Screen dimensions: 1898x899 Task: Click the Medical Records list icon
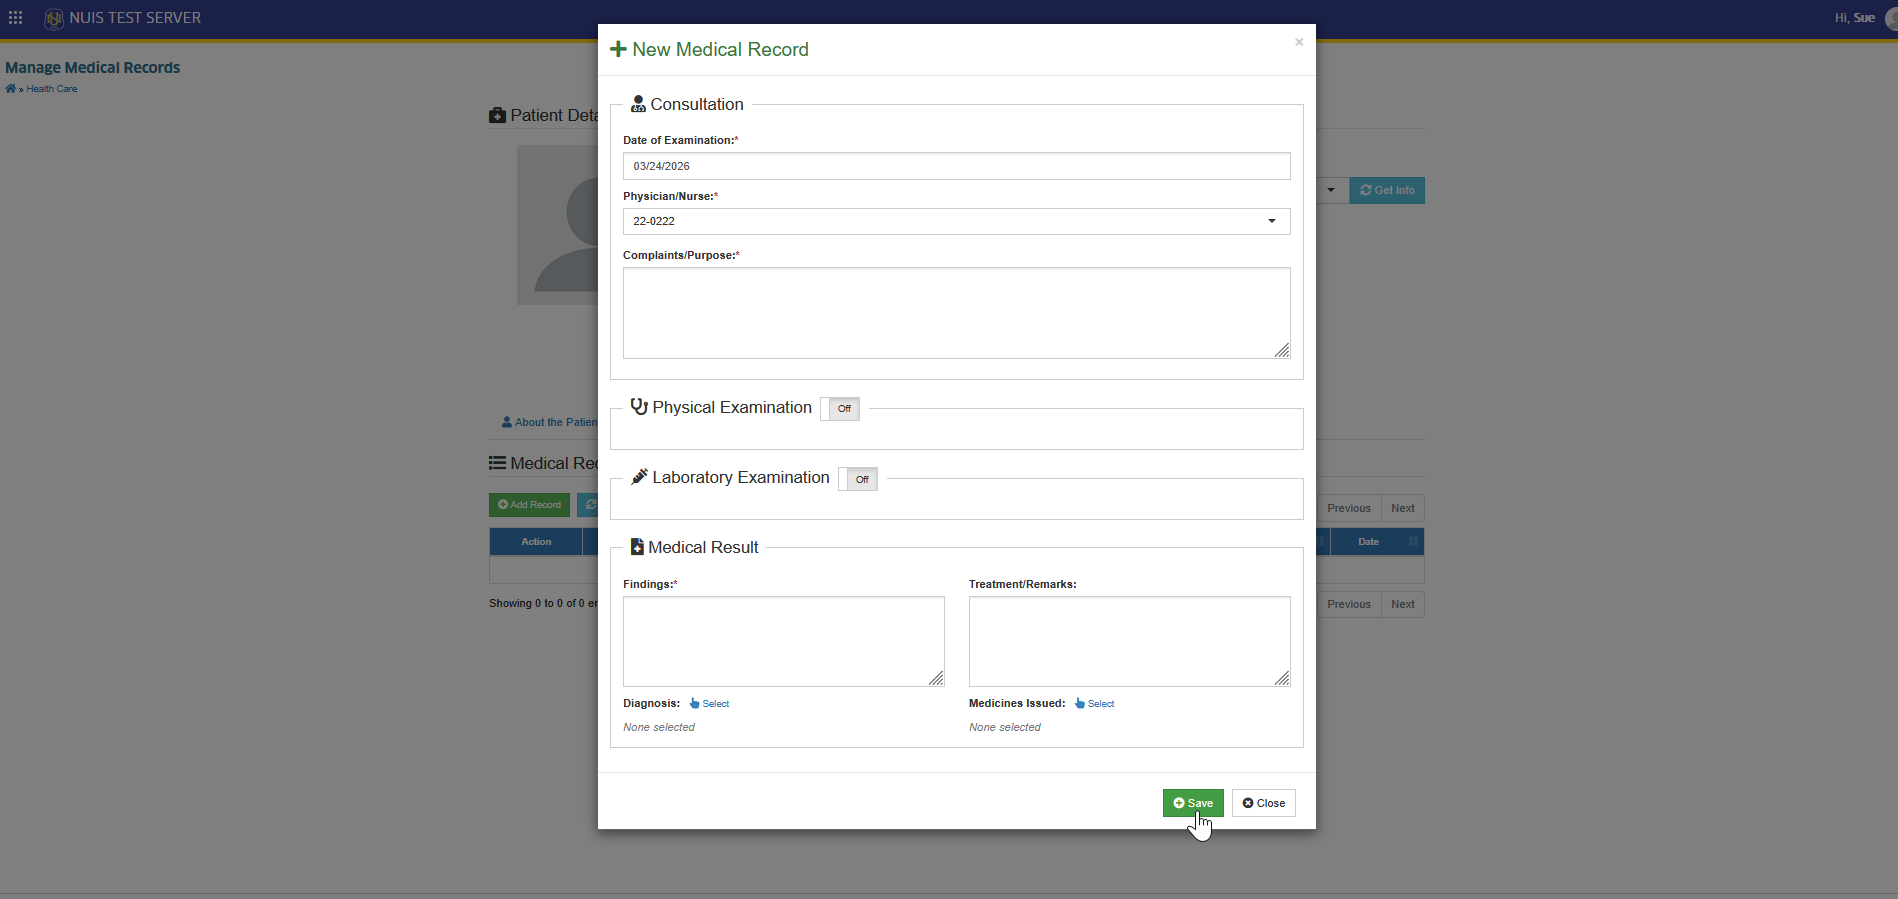497,463
